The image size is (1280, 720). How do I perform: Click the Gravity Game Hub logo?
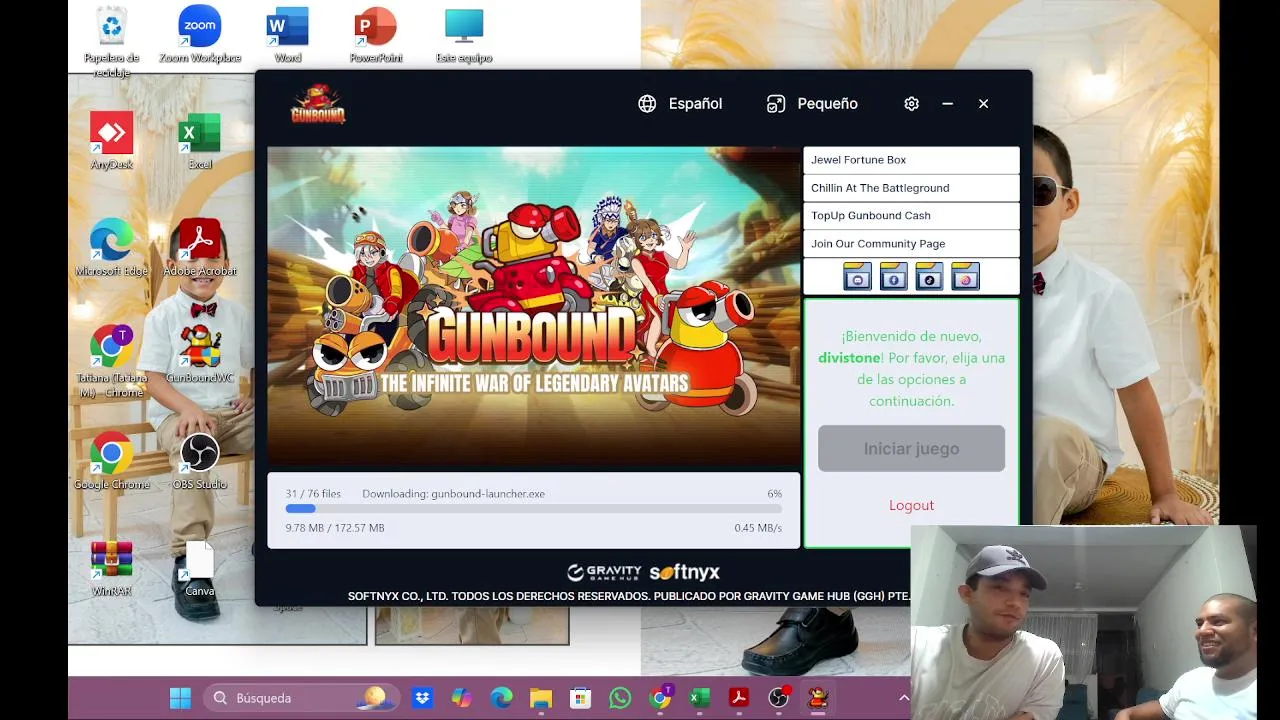604,573
